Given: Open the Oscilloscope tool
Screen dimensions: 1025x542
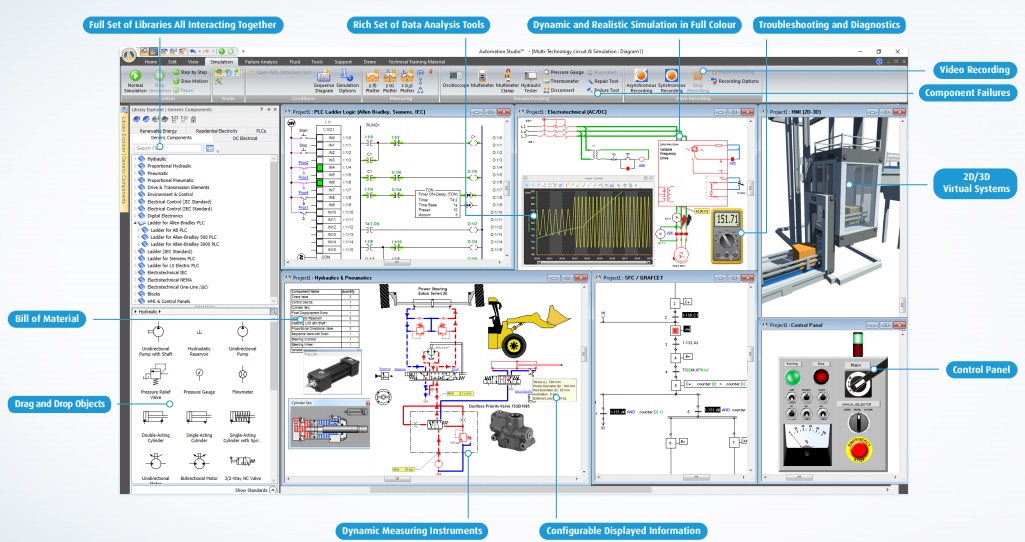Looking at the screenshot, I should pyautogui.click(x=453, y=79).
